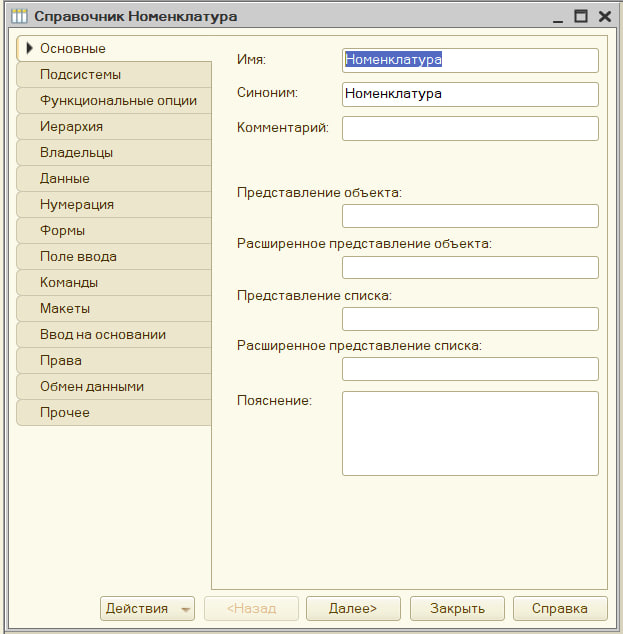Select the Основные tab

pos(114,49)
